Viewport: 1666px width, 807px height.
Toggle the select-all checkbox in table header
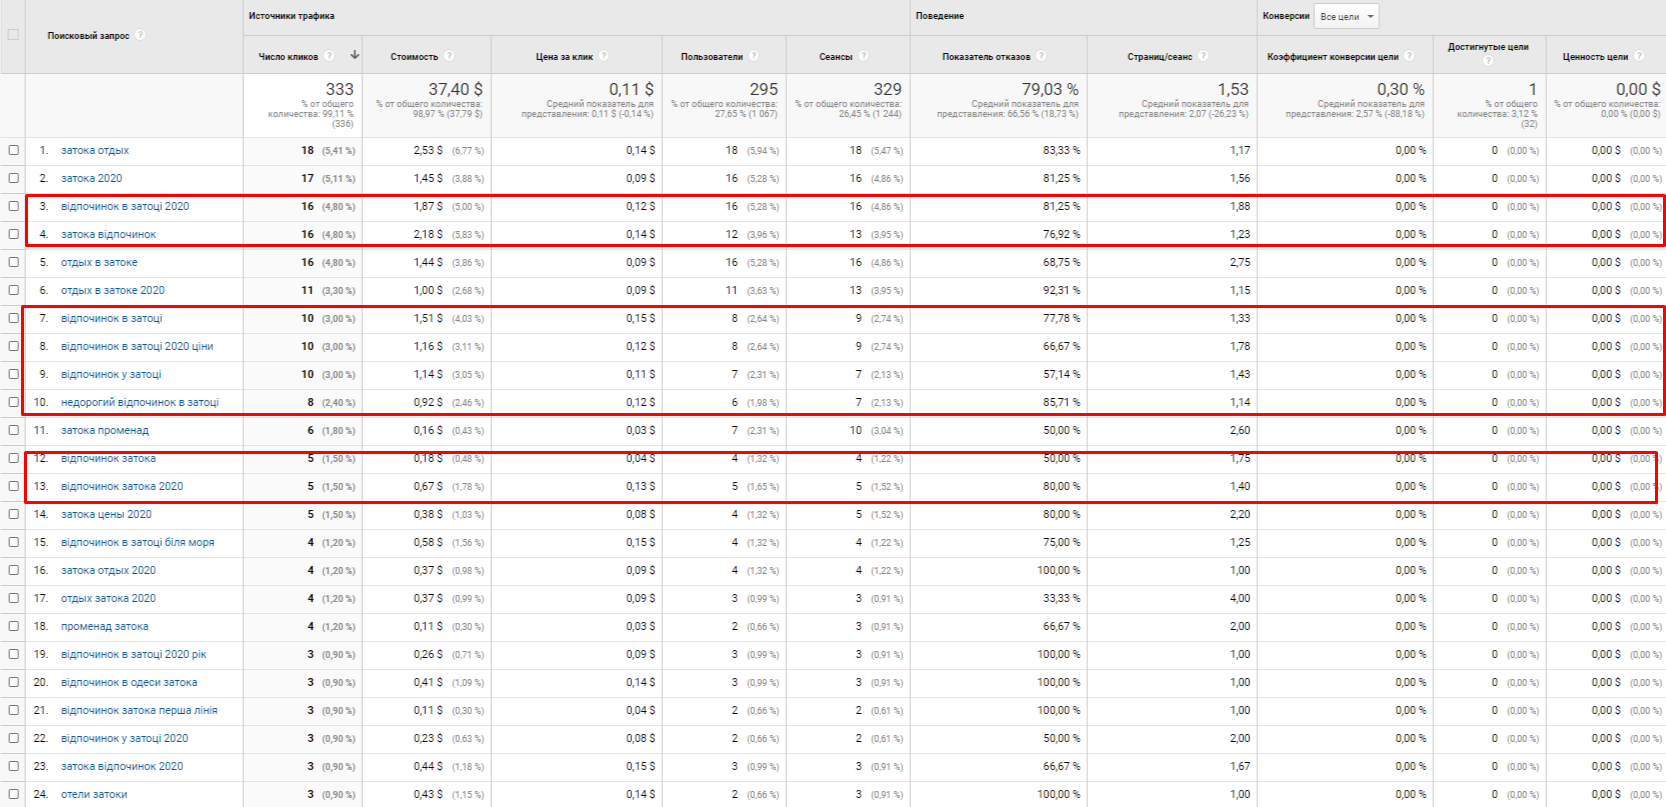tap(13, 35)
